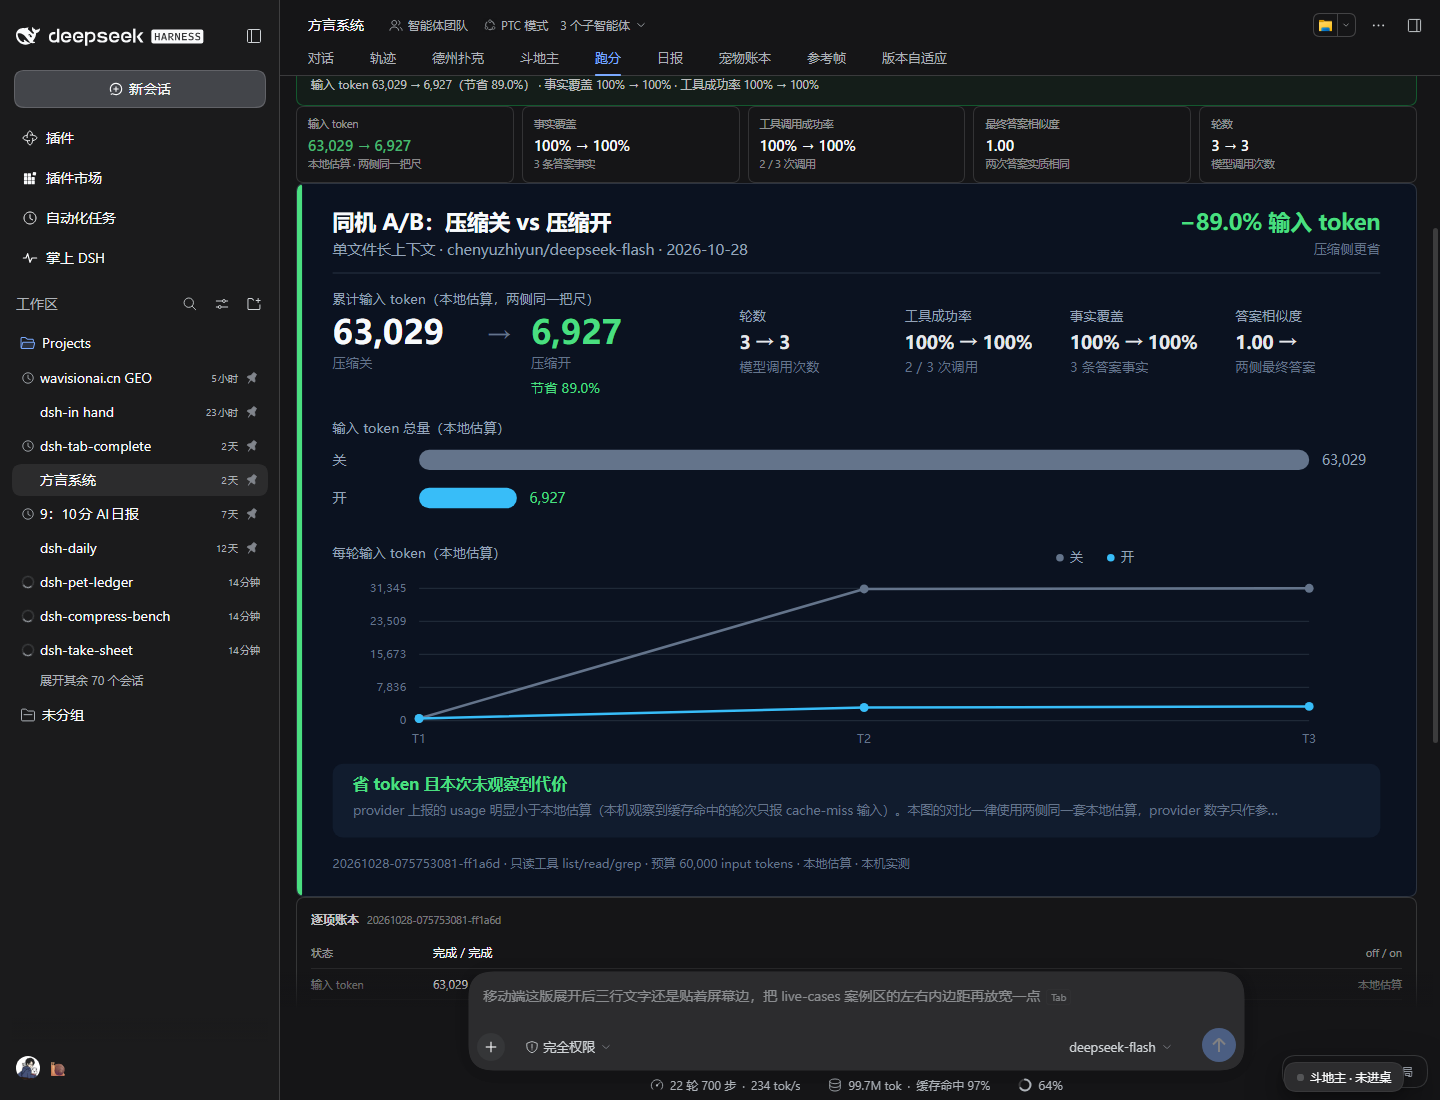Viewport: 1440px width, 1100px height.
Task: Toggle the 开 series in the chart legend
Action: pyautogui.click(x=1121, y=557)
